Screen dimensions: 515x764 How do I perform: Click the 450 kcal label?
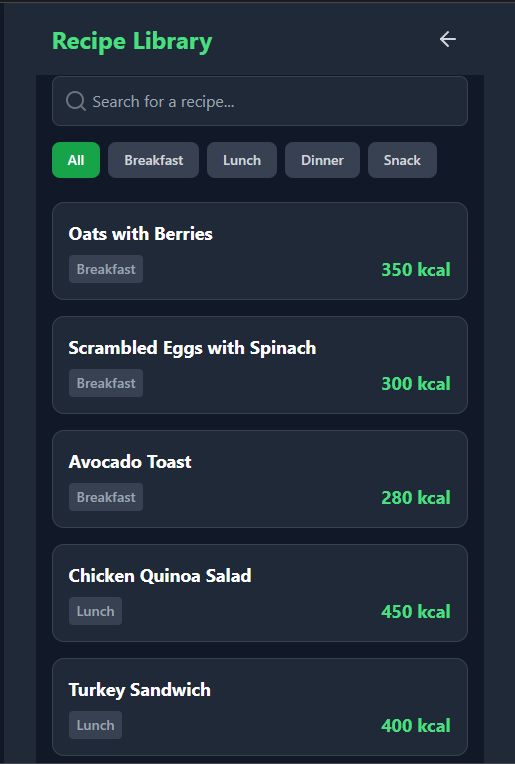point(416,611)
